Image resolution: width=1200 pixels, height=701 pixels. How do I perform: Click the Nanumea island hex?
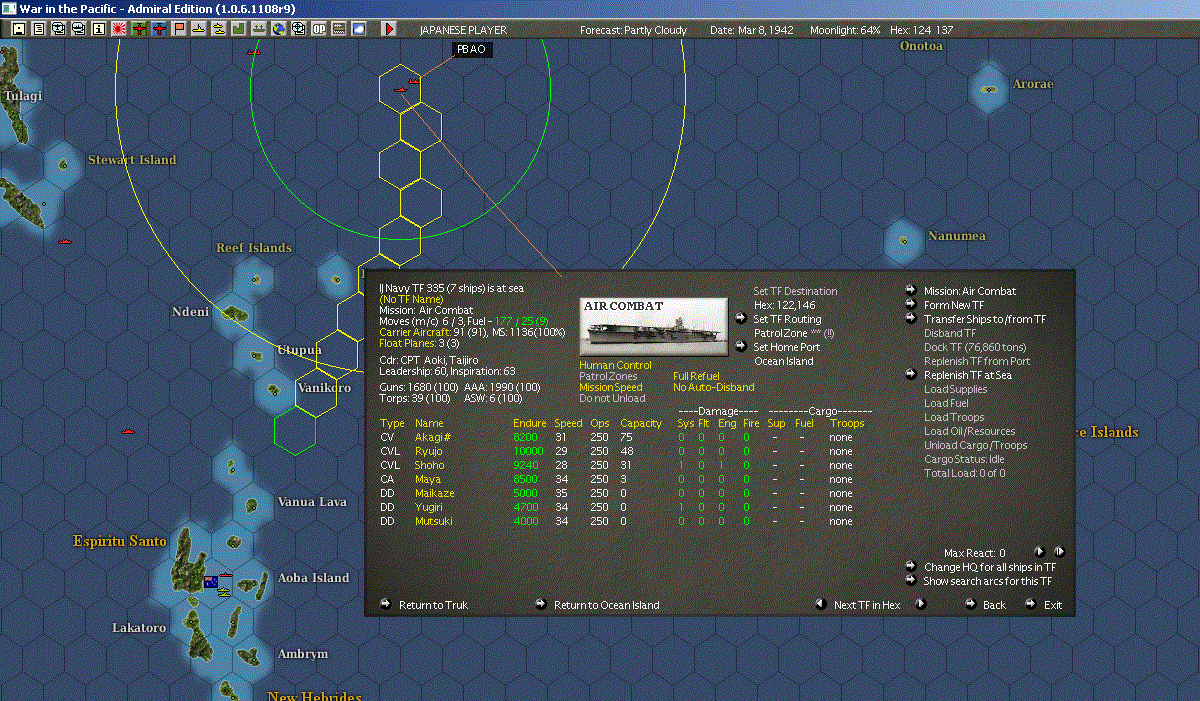(904, 239)
